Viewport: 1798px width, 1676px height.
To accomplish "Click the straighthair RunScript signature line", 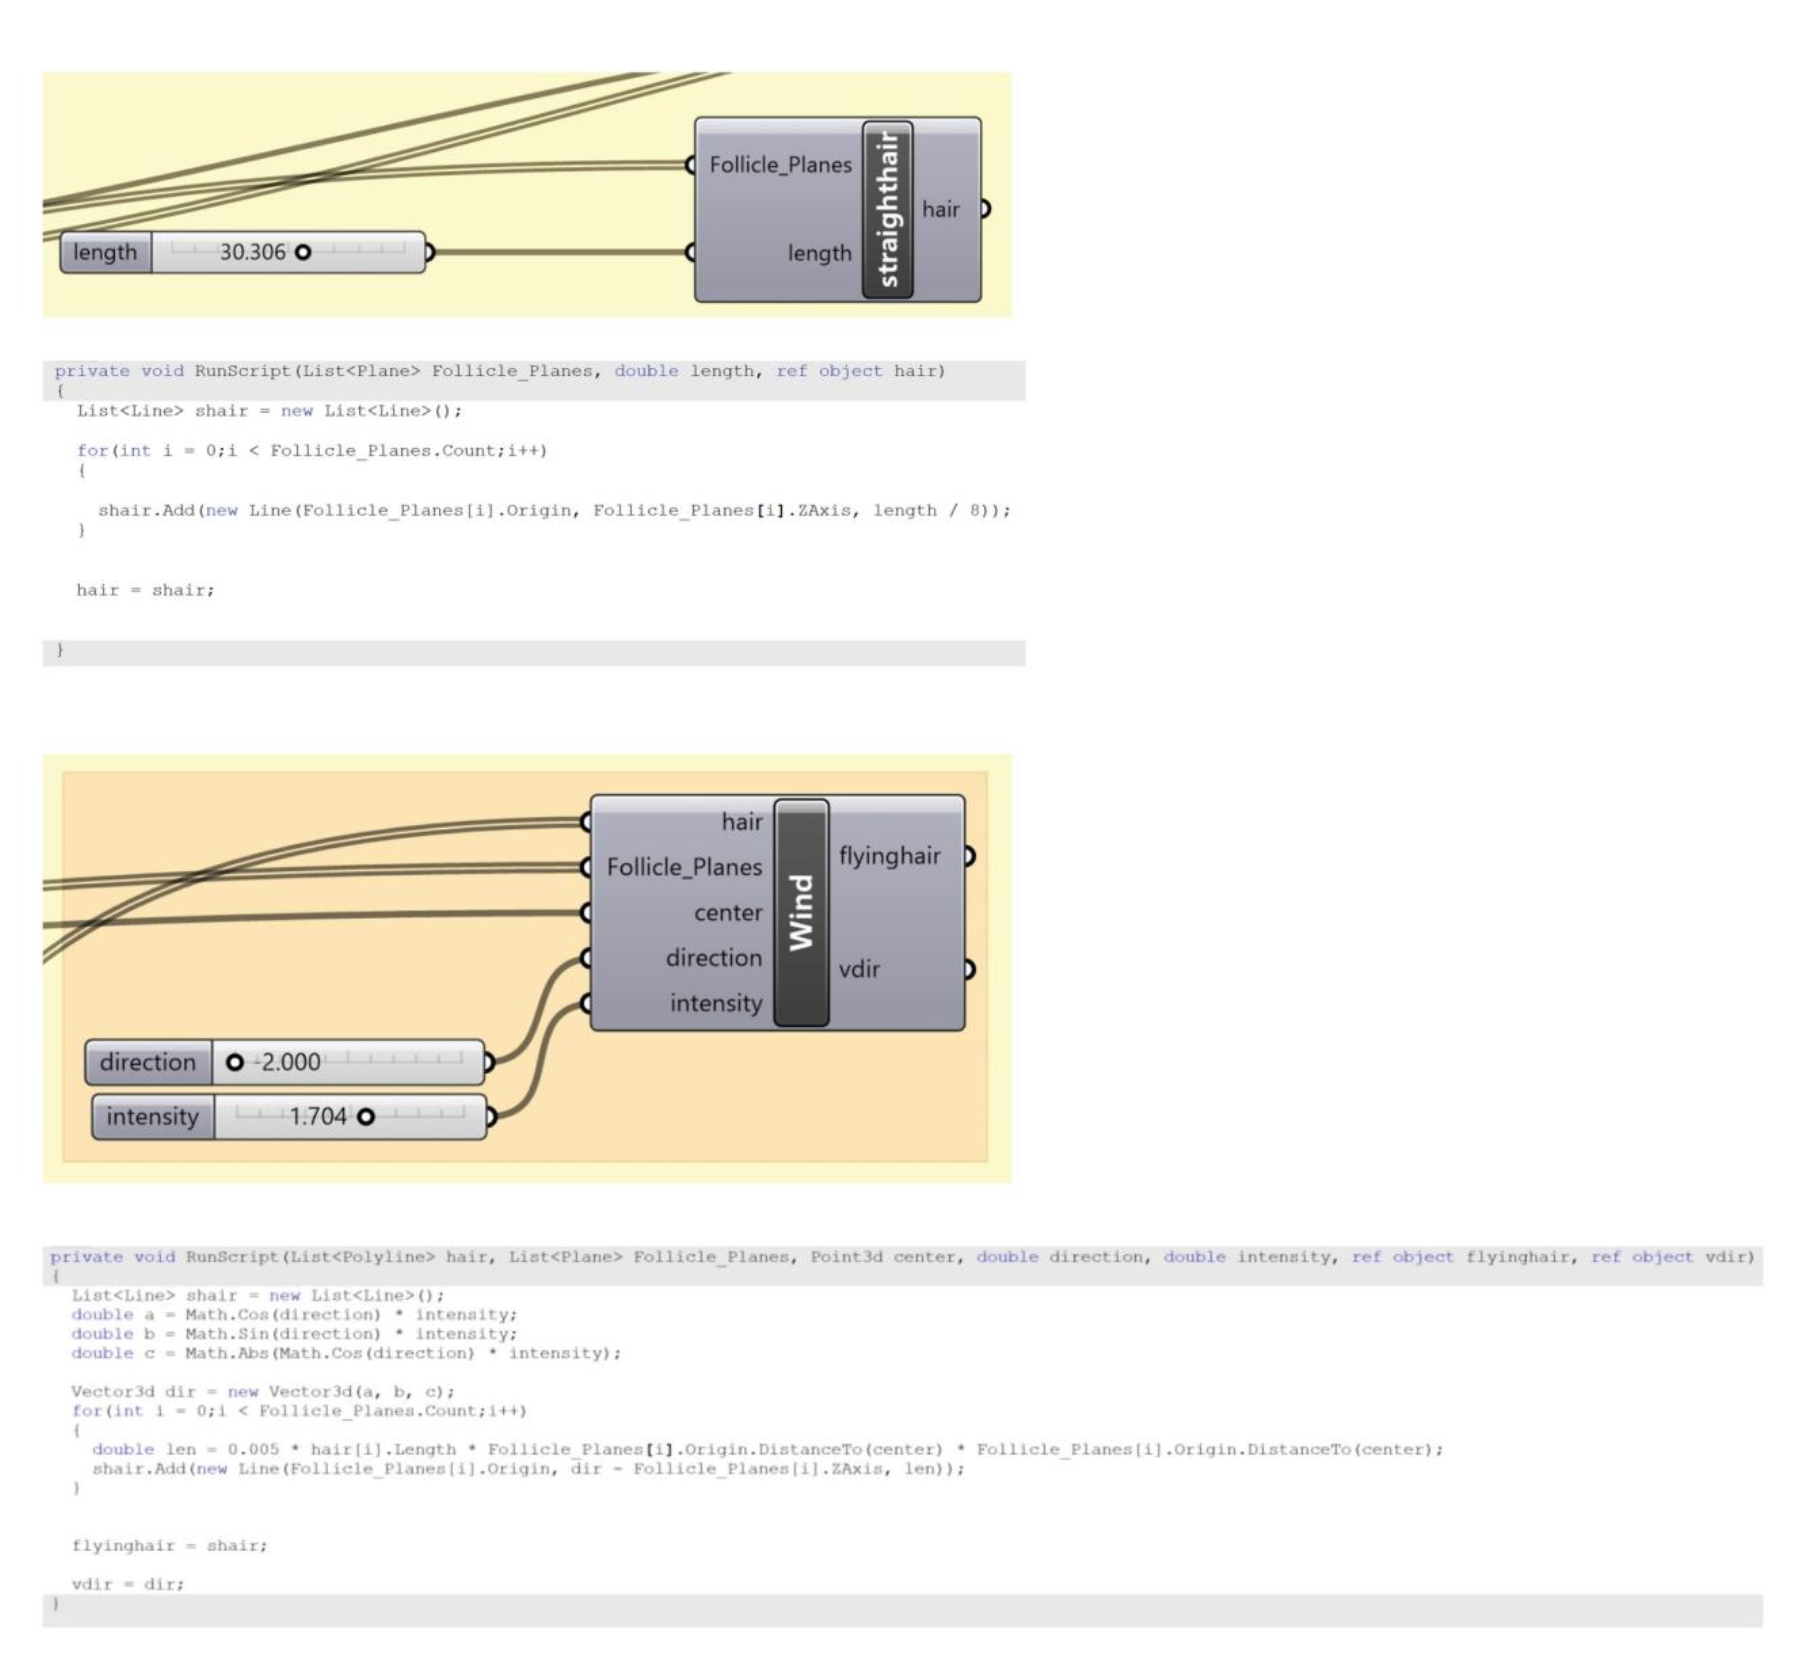I will (499, 371).
